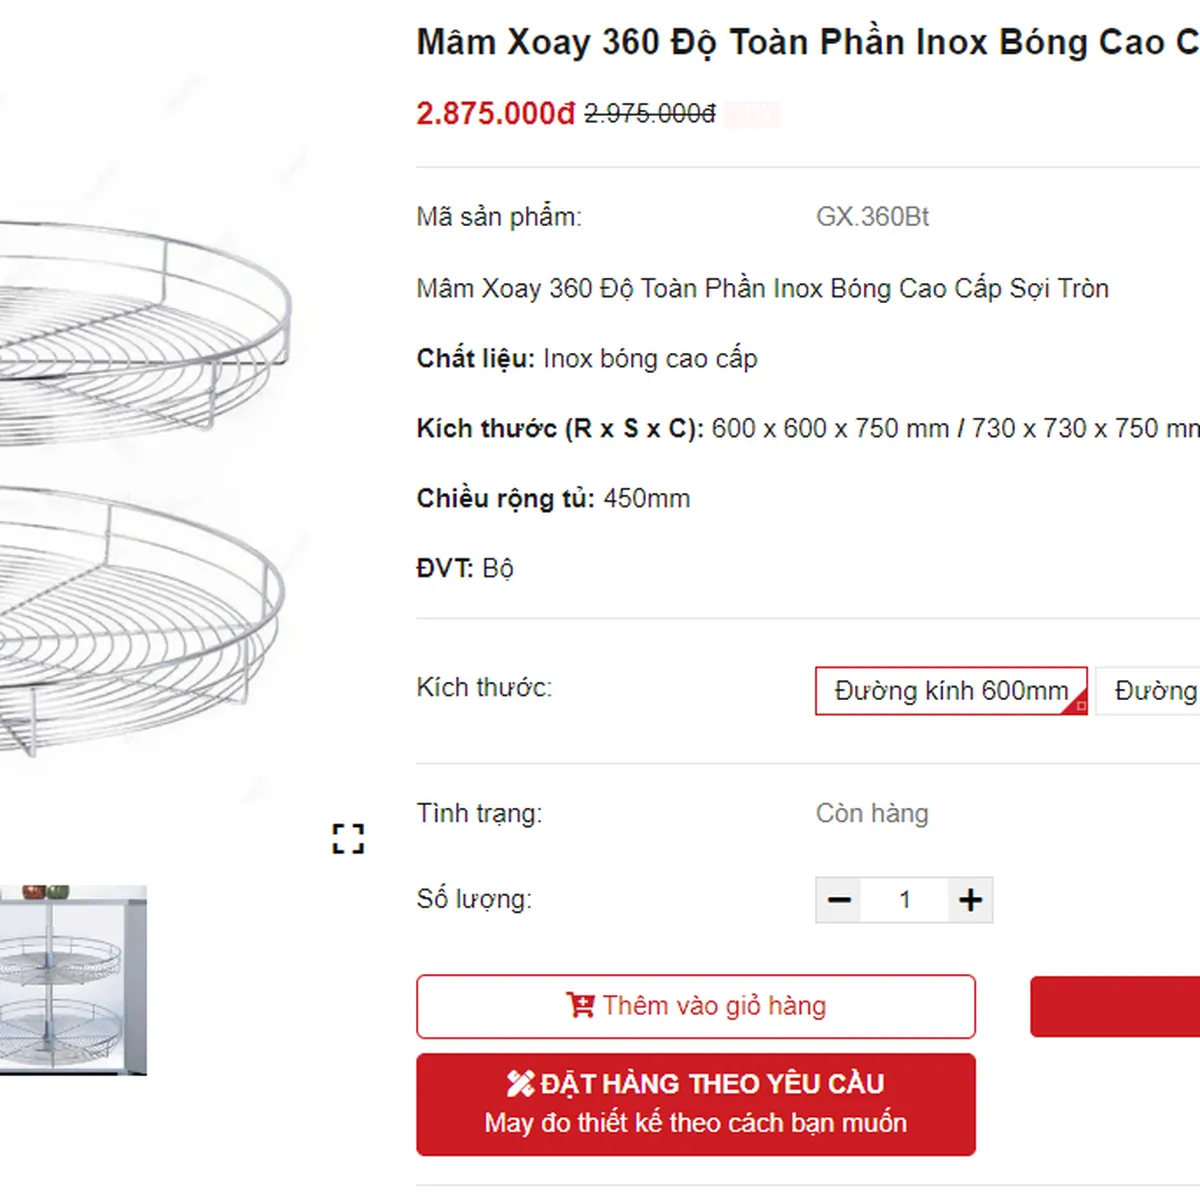The image size is (1200, 1200).
Task: Open the kitchen cabinet thumbnail image
Action: click(72, 980)
